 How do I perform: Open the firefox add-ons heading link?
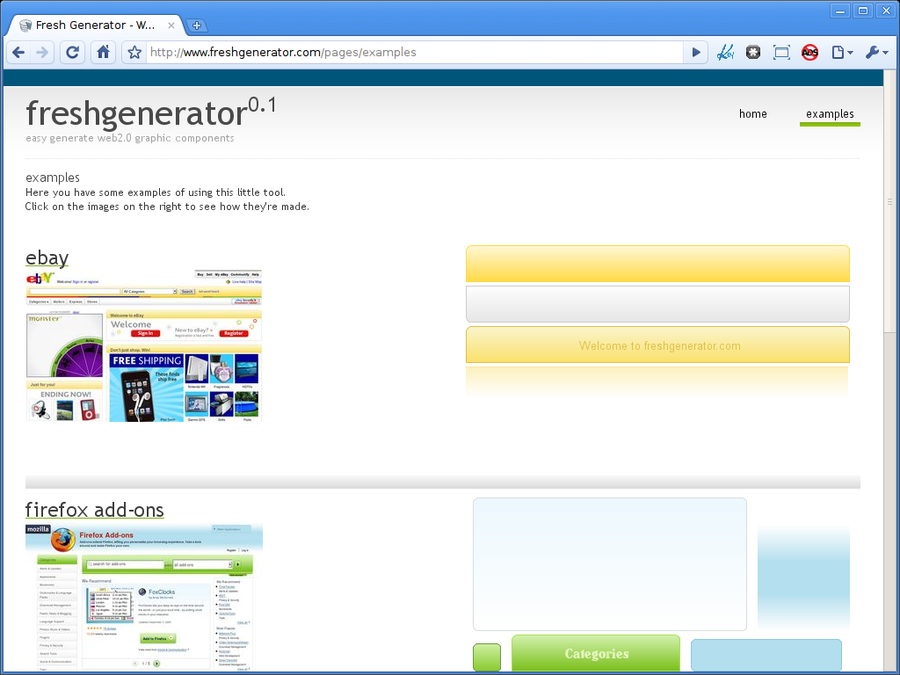95,510
